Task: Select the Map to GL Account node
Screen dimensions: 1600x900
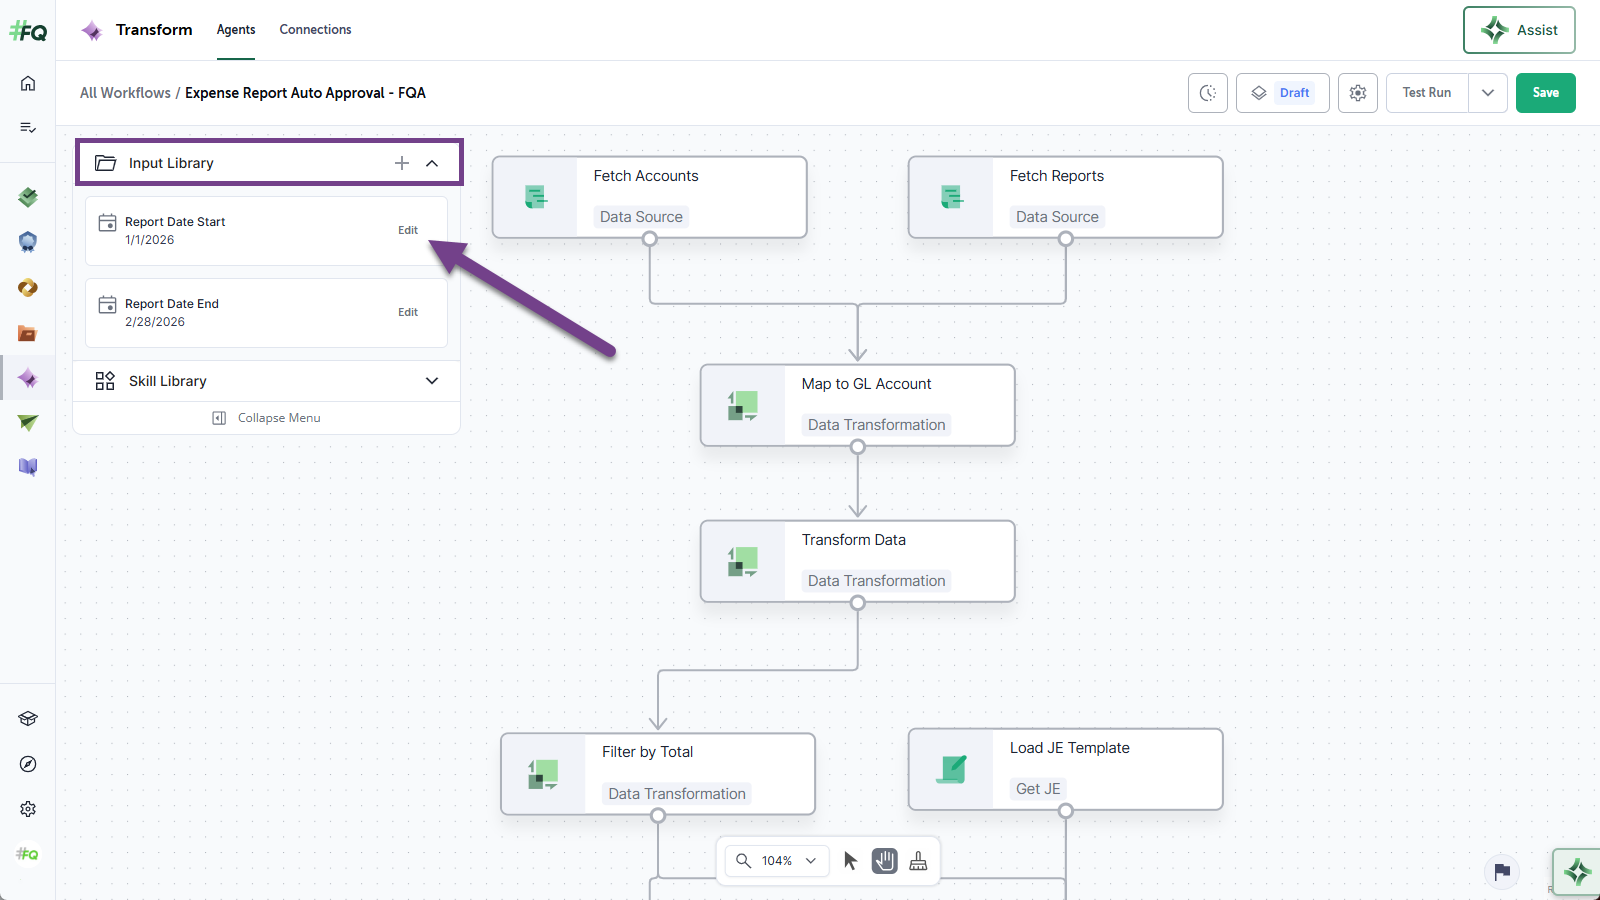Action: [858, 405]
